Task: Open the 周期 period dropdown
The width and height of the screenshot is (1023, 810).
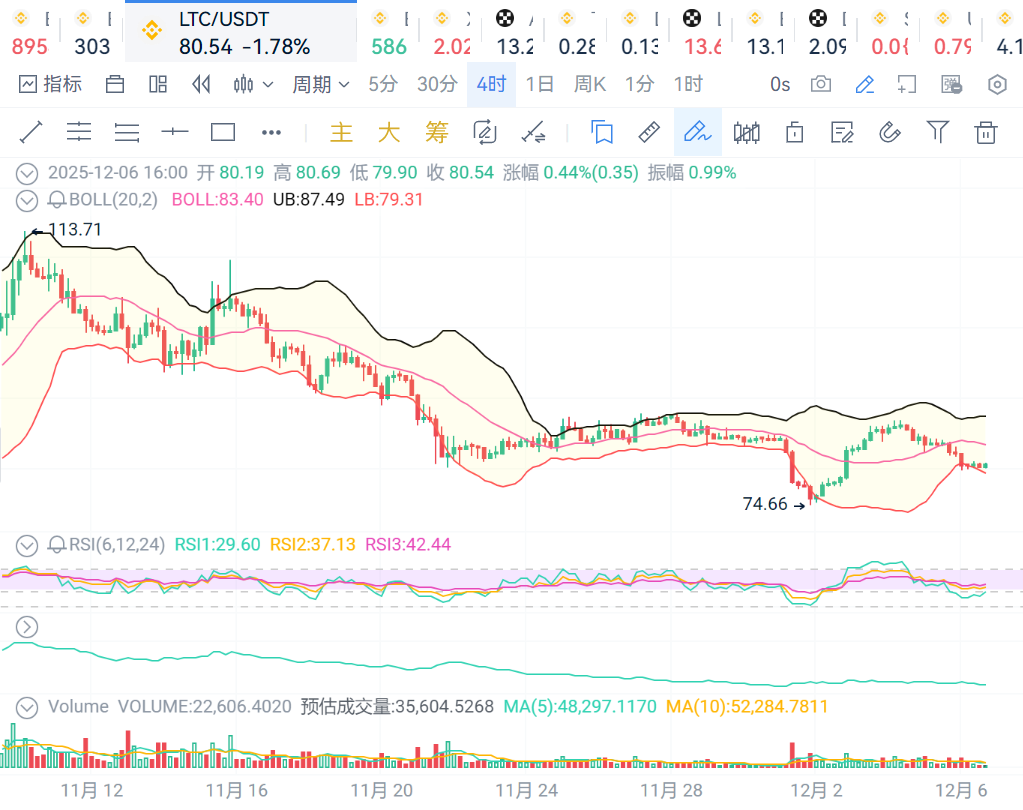Action: 320,85
